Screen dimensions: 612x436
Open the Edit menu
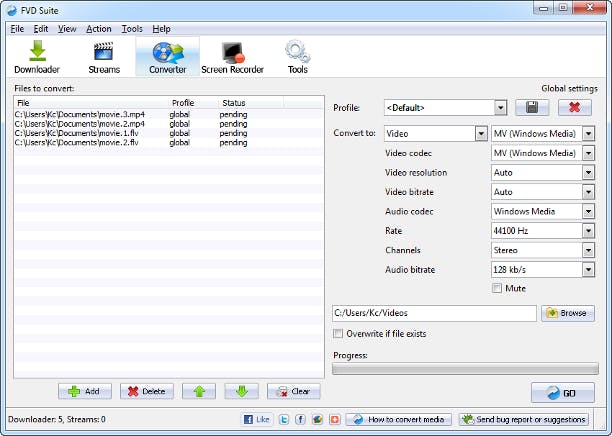tap(41, 29)
